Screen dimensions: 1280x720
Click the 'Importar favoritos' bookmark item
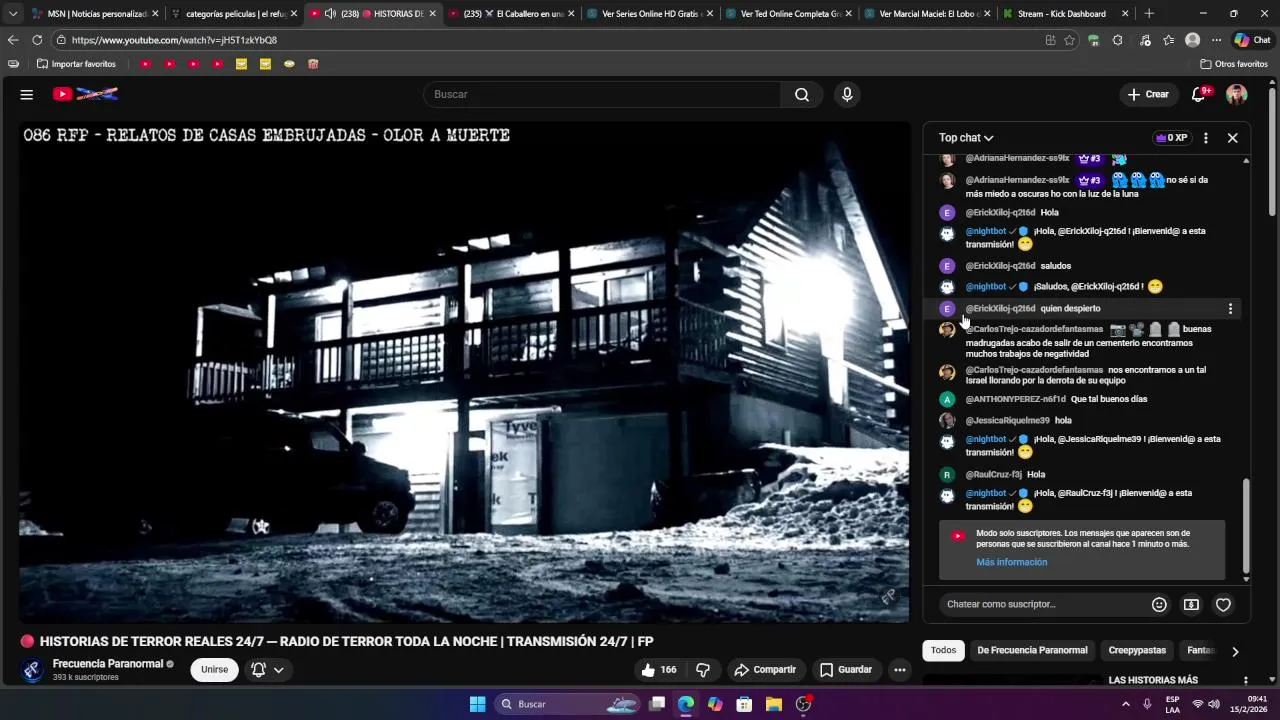76,64
